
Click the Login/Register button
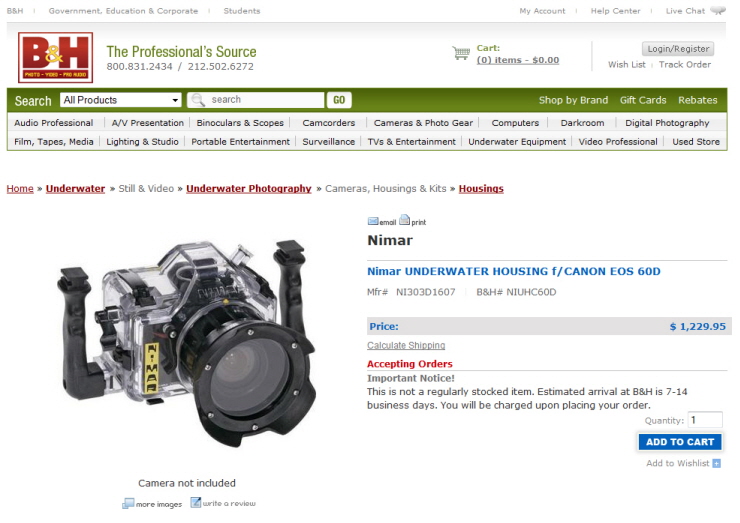[x=678, y=49]
